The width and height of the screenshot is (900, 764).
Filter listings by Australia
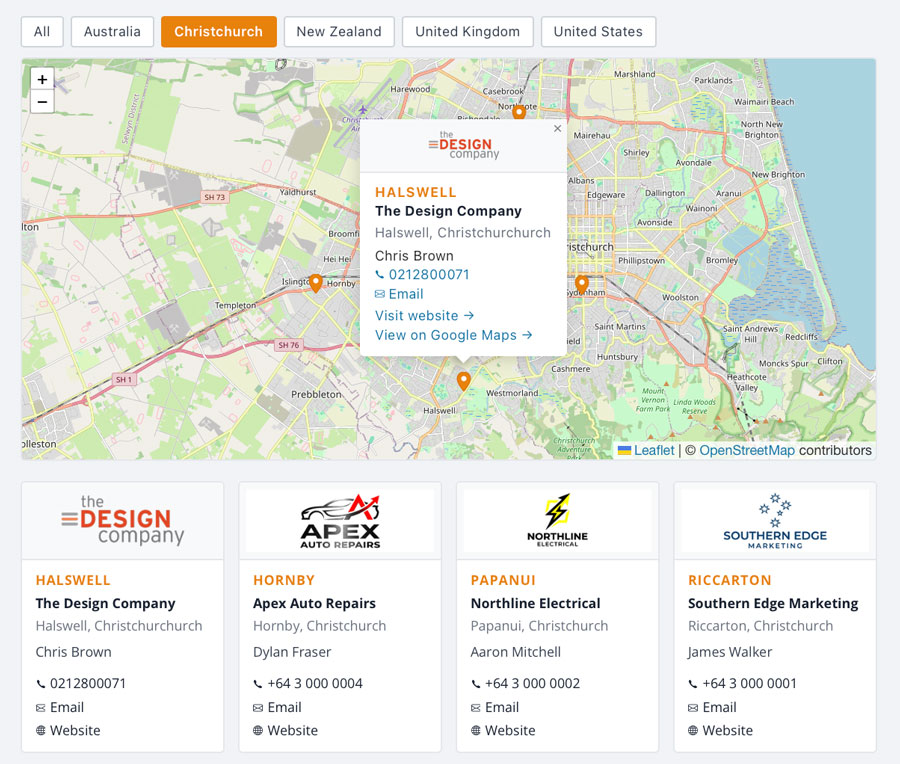coord(112,32)
